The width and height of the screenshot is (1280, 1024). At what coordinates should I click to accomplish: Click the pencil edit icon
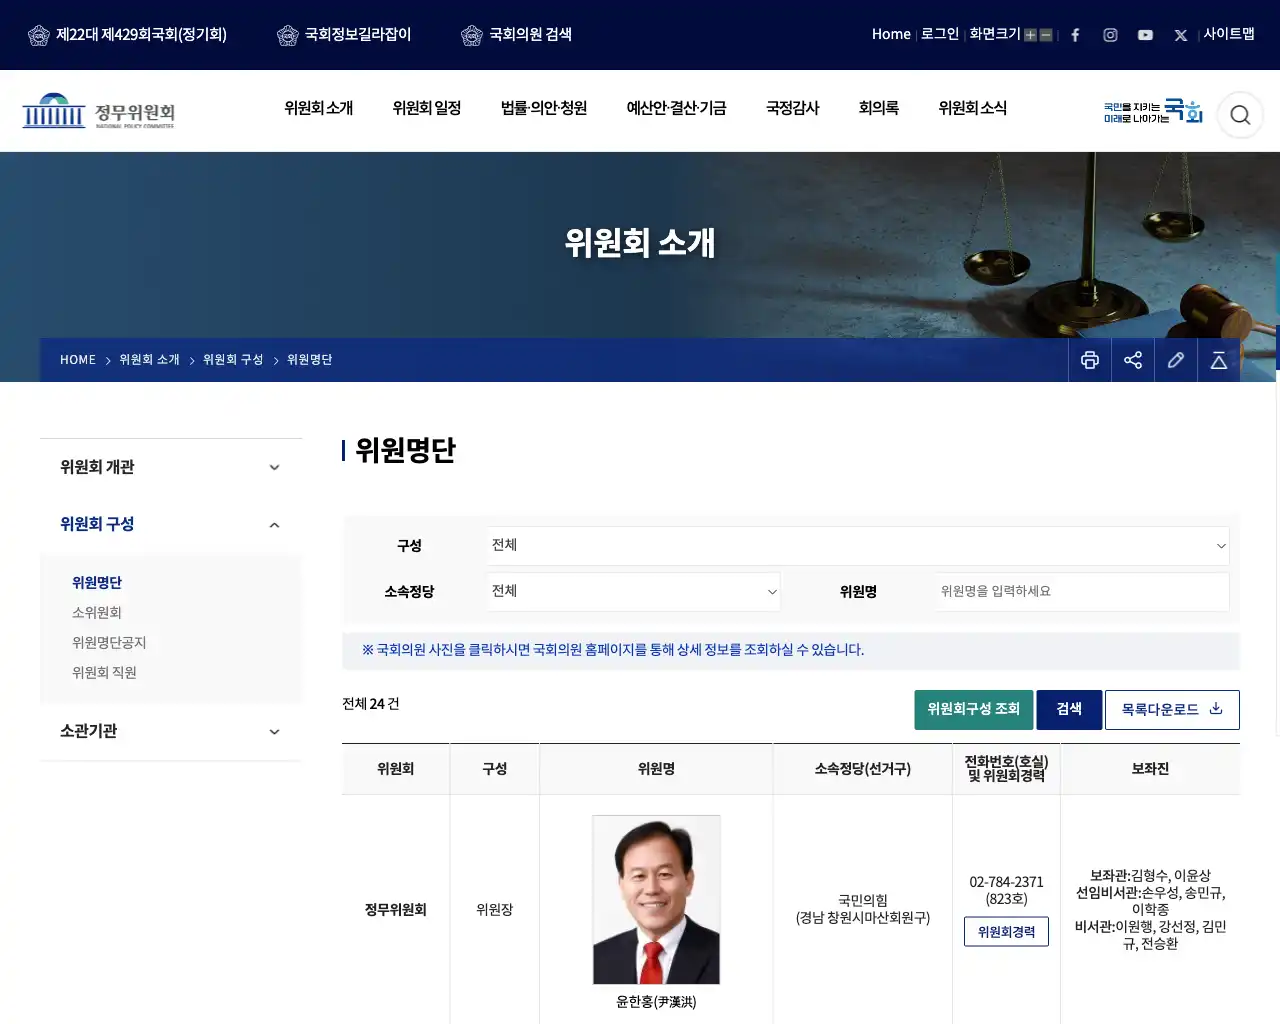[x=1176, y=360]
